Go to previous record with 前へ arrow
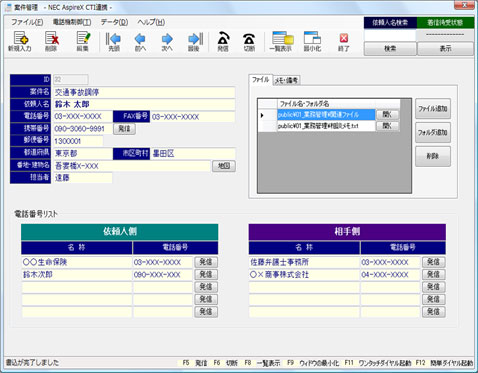 [x=140, y=41]
